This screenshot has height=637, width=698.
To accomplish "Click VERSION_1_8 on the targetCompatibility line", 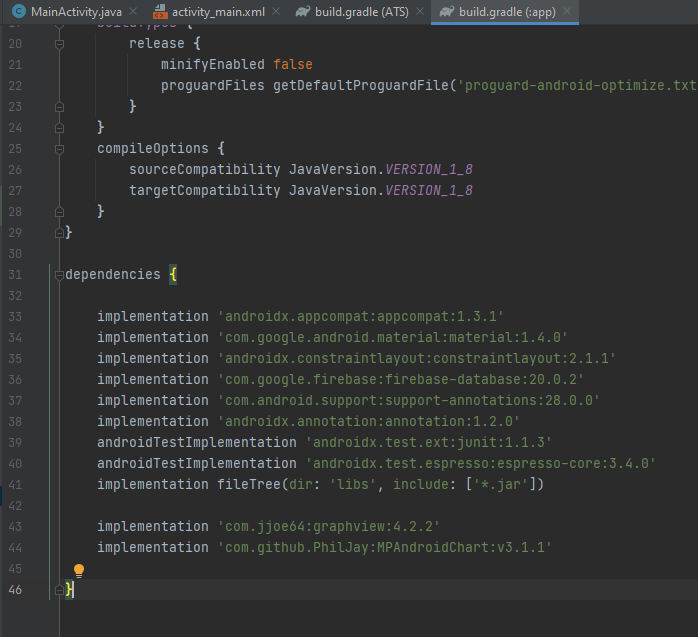I will (429, 191).
